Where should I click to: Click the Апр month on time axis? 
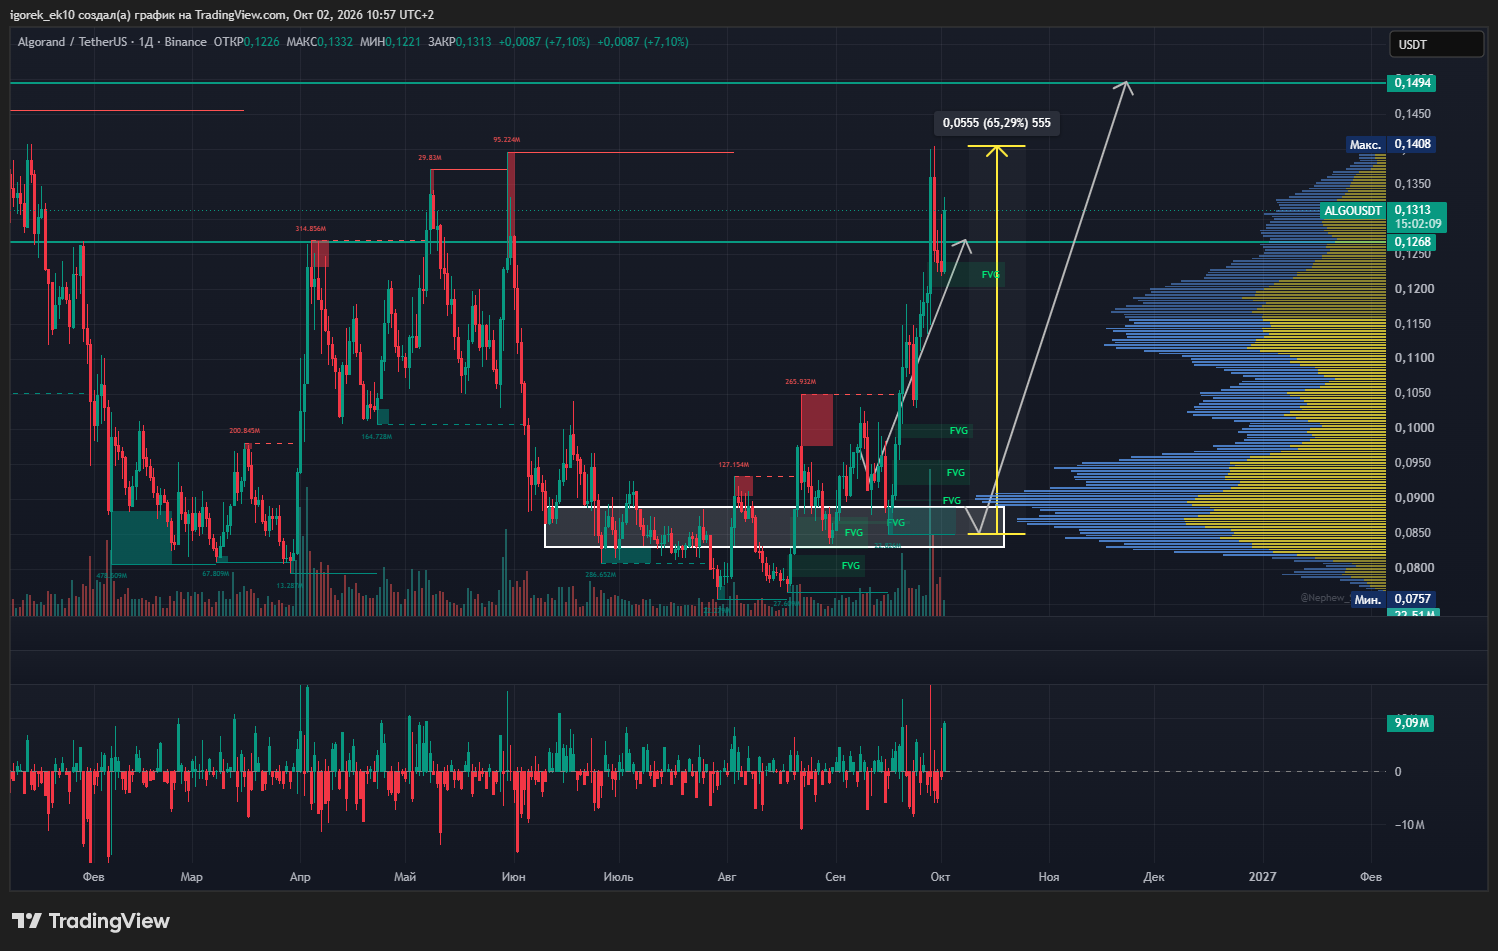pos(300,877)
